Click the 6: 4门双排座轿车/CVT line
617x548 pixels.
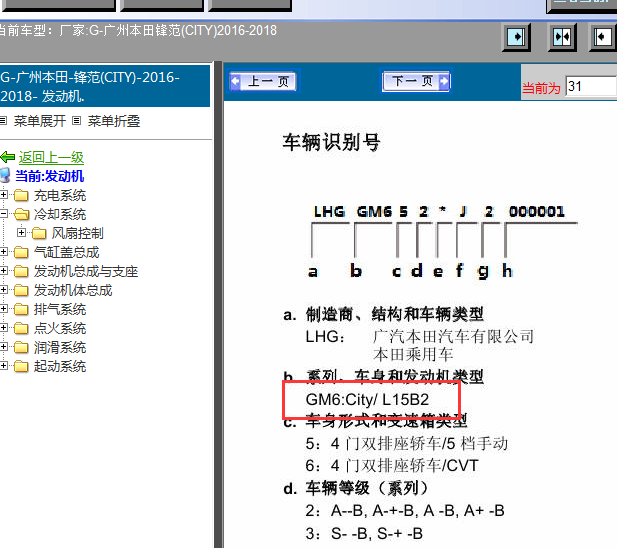click(x=392, y=466)
